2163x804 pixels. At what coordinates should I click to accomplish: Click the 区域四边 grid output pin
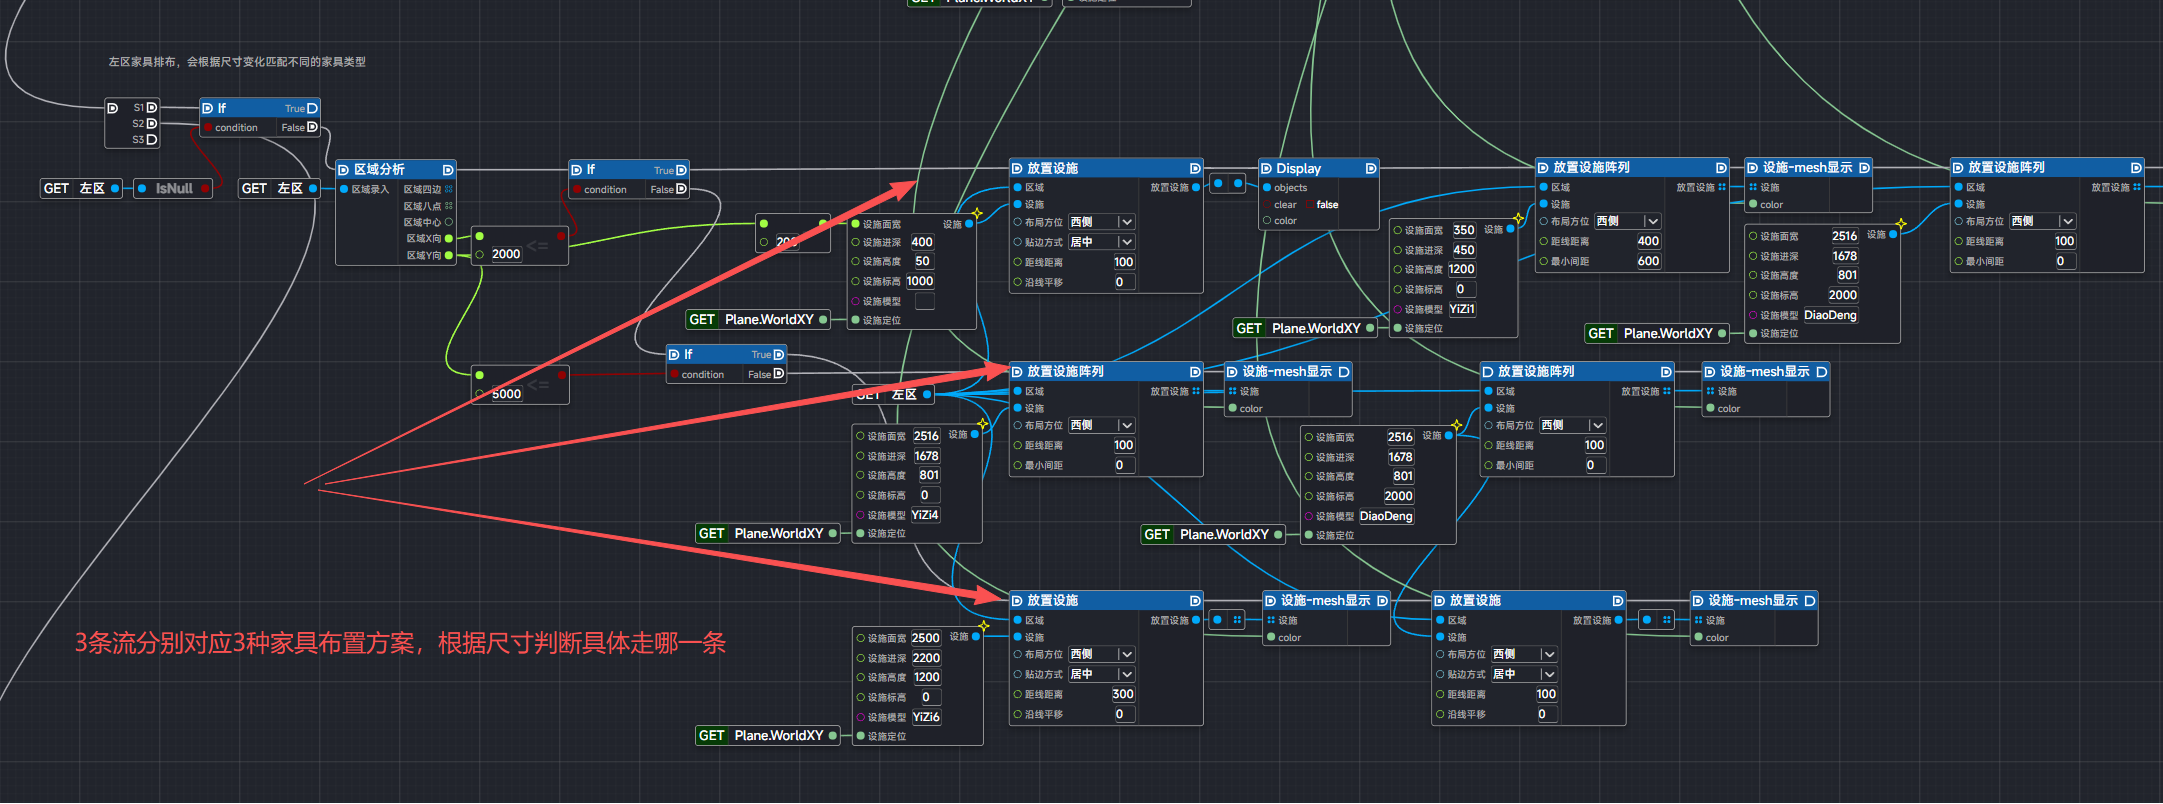[x=449, y=189]
